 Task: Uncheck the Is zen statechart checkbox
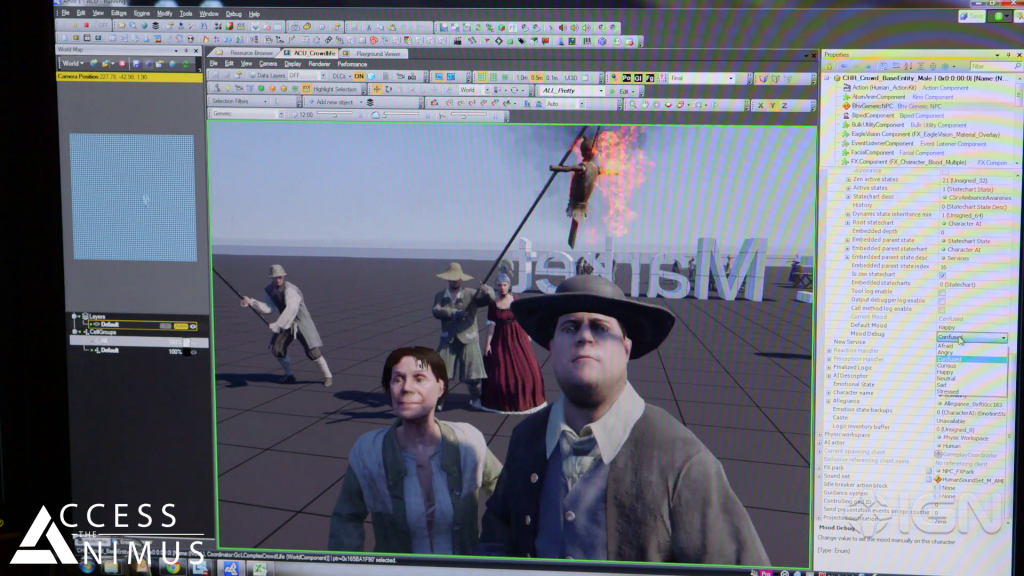click(x=942, y=275)
